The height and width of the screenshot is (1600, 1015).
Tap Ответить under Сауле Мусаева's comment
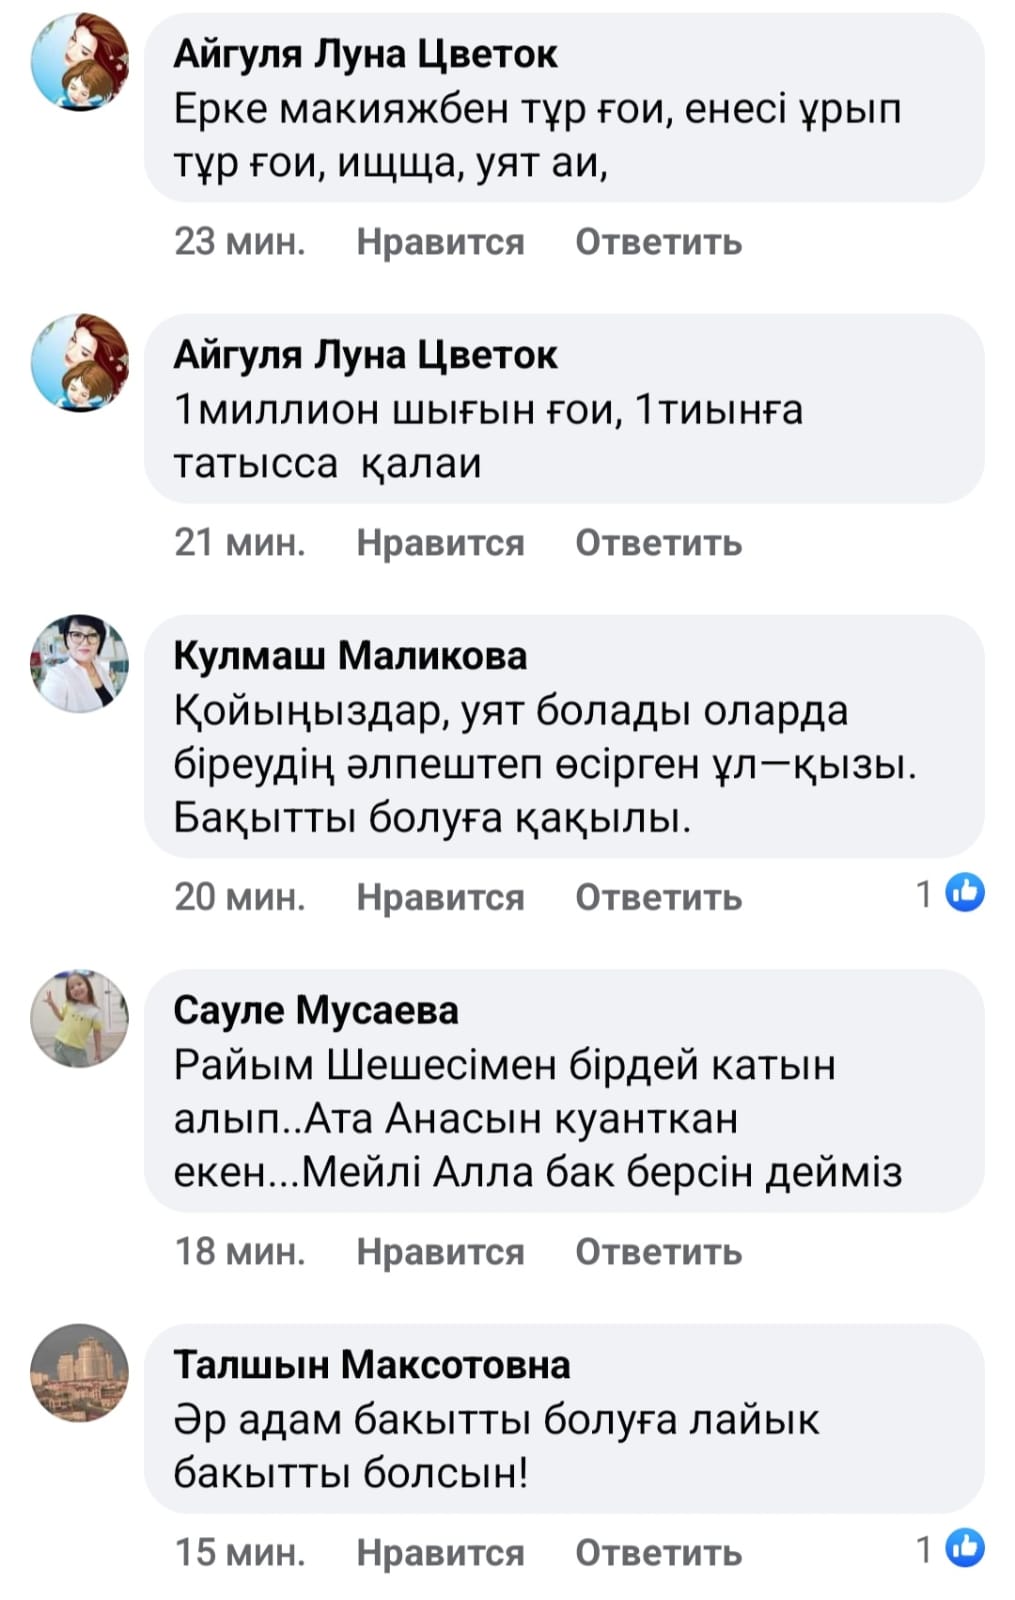click(x=658, y=1251)
